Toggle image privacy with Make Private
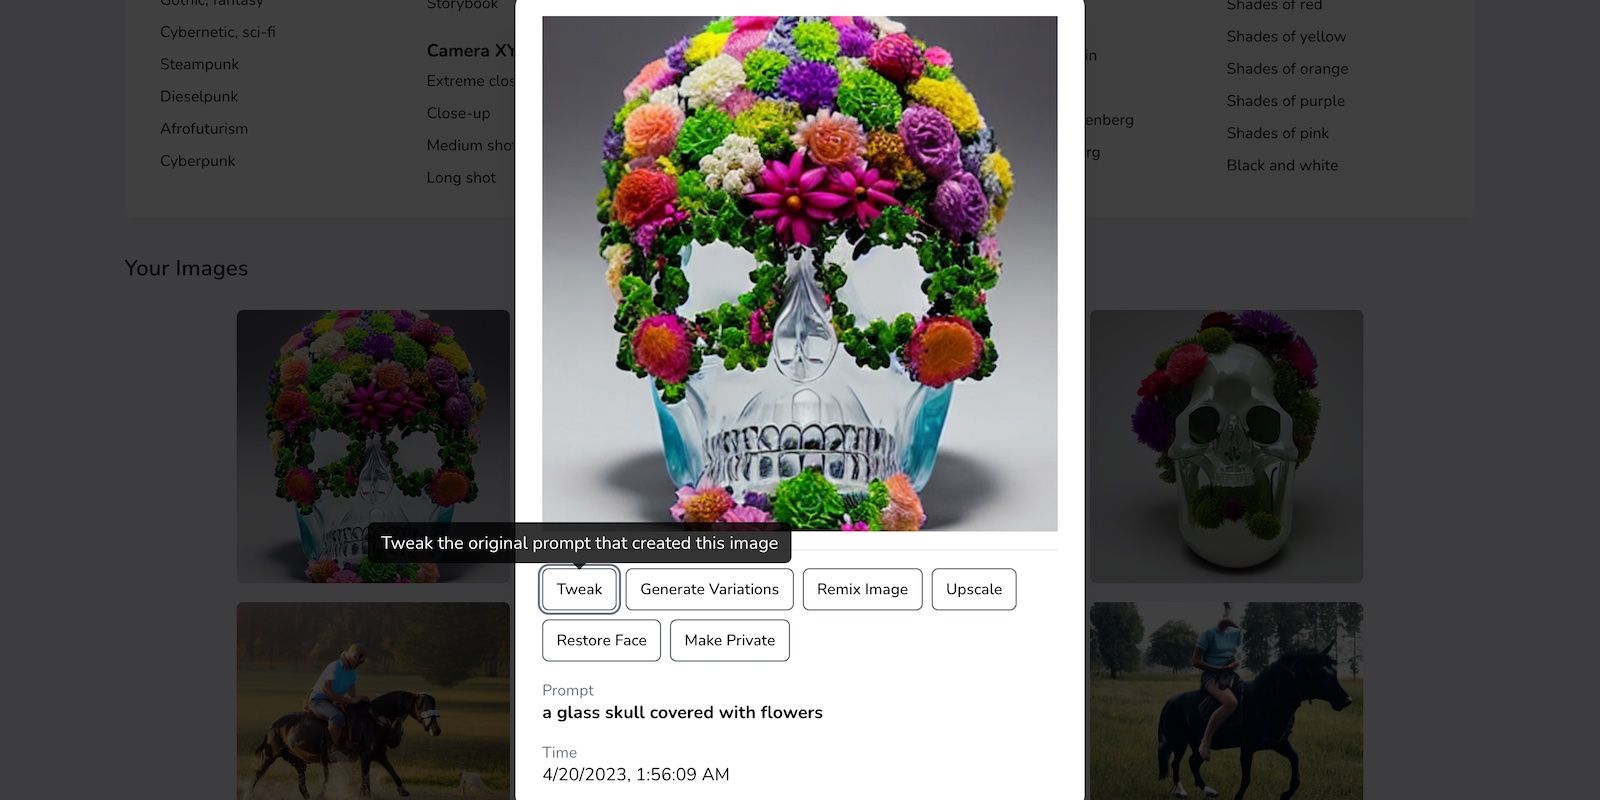 tap(729, 640)
